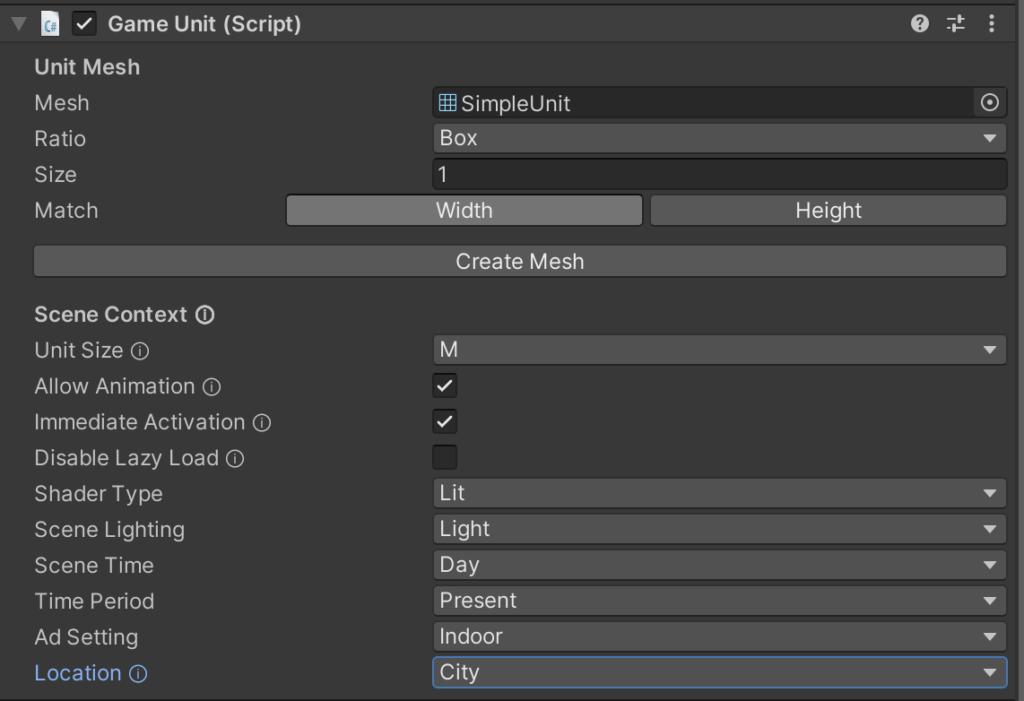Viewport: 1024px width, 701px height.
Task: Open the three-dot component context menu
Action: point(991,24)
